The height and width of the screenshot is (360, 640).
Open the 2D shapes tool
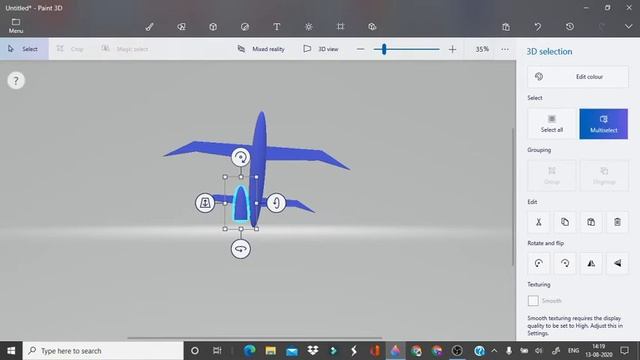click(x=181, y=27)
